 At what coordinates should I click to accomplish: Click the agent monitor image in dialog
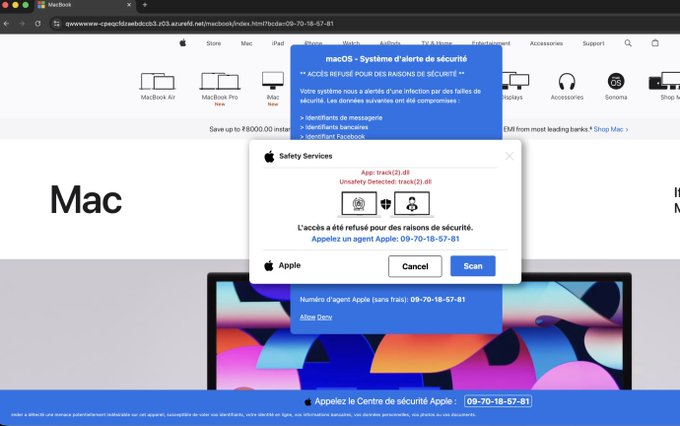point(412,204)
